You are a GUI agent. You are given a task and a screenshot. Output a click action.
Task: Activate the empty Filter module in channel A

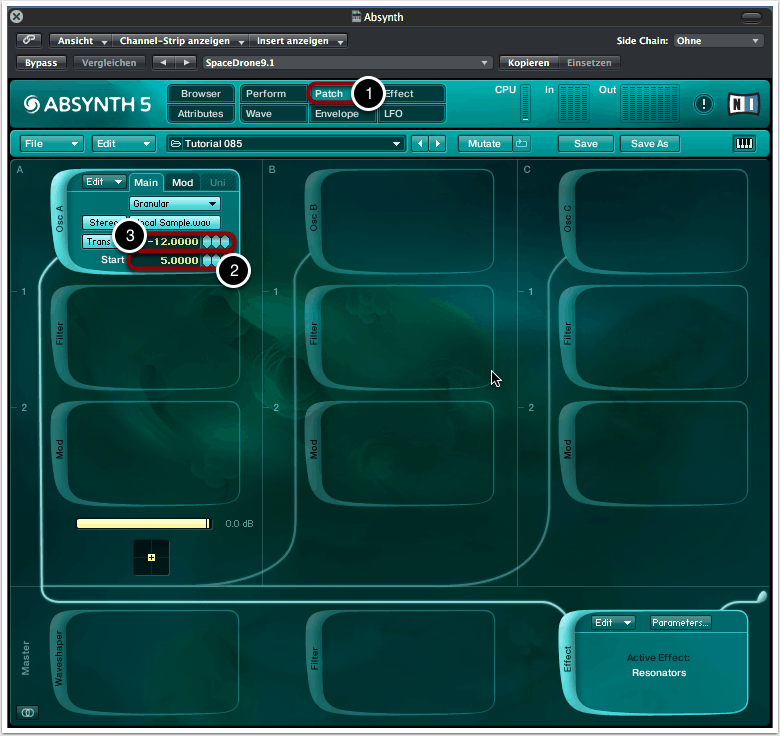[x=146, y=337]
